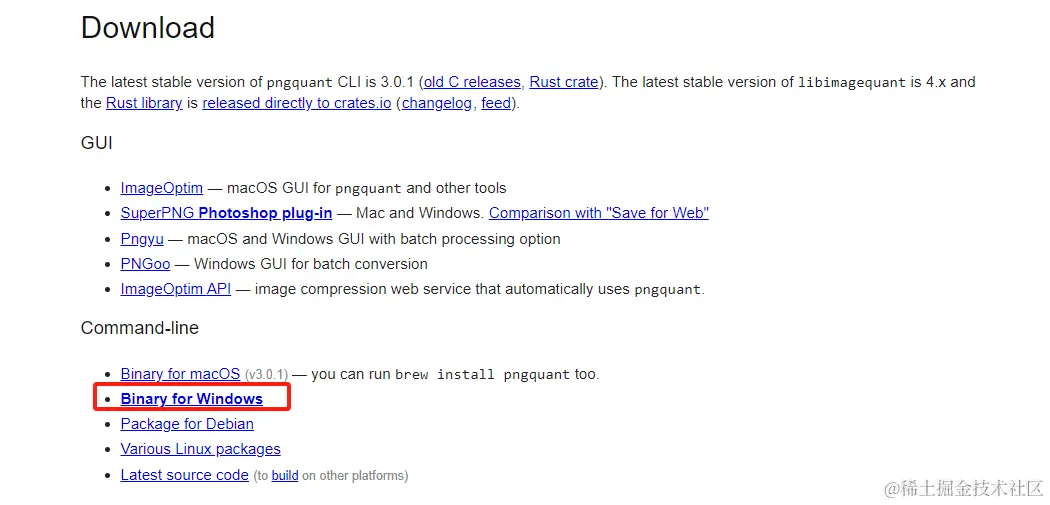
Task: Visit the ImageOptim API link
Action: coord(175,289)
